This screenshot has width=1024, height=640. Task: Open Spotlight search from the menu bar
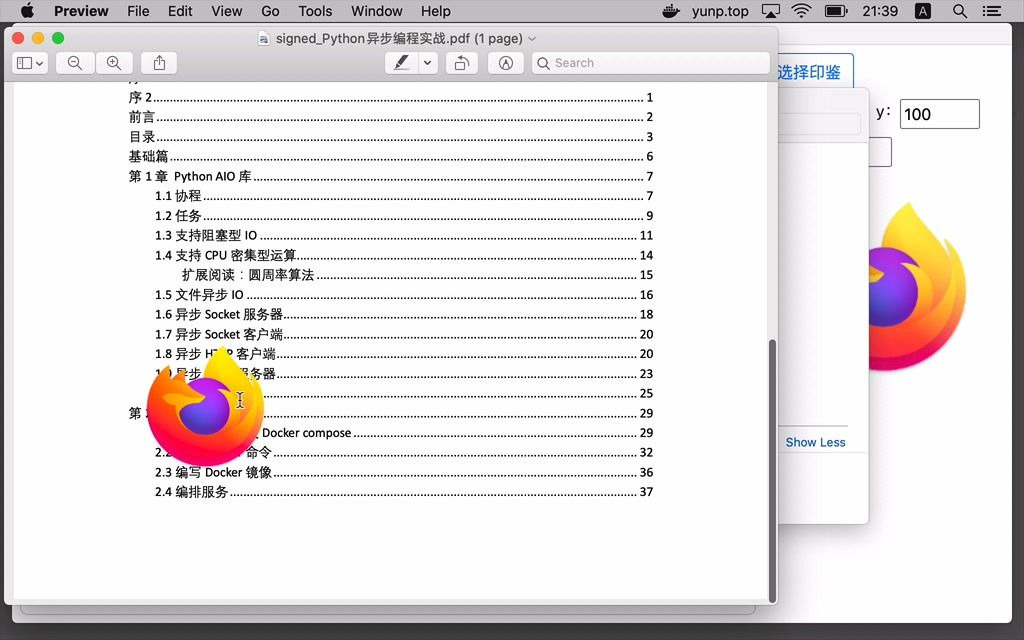tap(957, 11)
